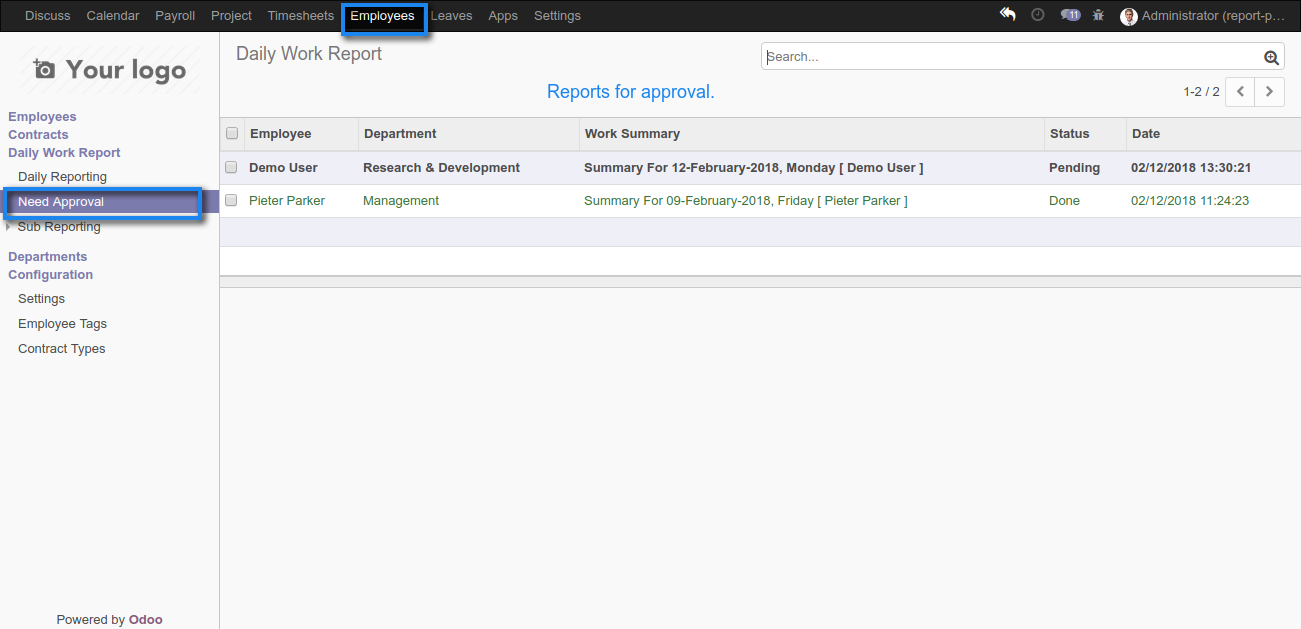Open Employee Tags in sidebar
1301x629 pixels.
coord(62,324)
